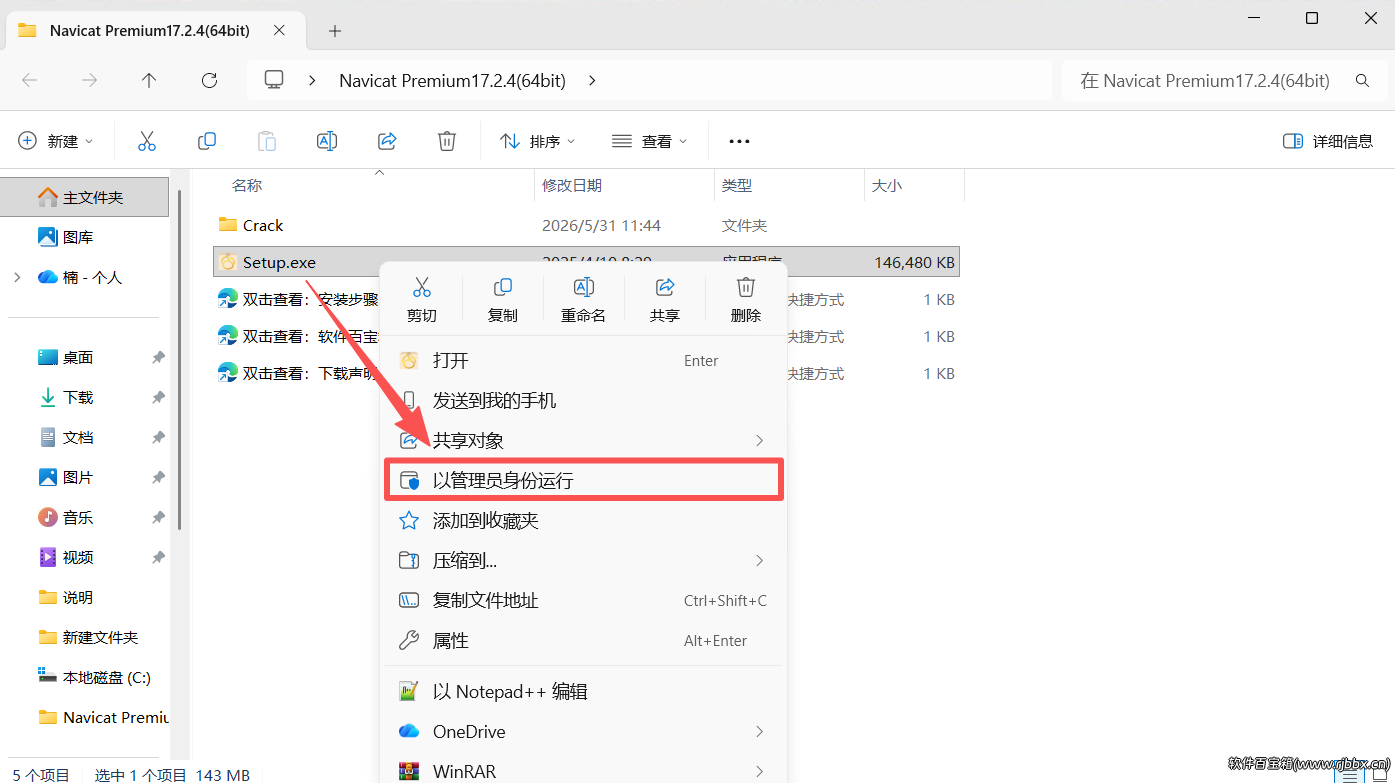The width and height of the screenshot is (1395, 783).
Task: Expand the 共享对象 submenu
Action: point(760,440)
